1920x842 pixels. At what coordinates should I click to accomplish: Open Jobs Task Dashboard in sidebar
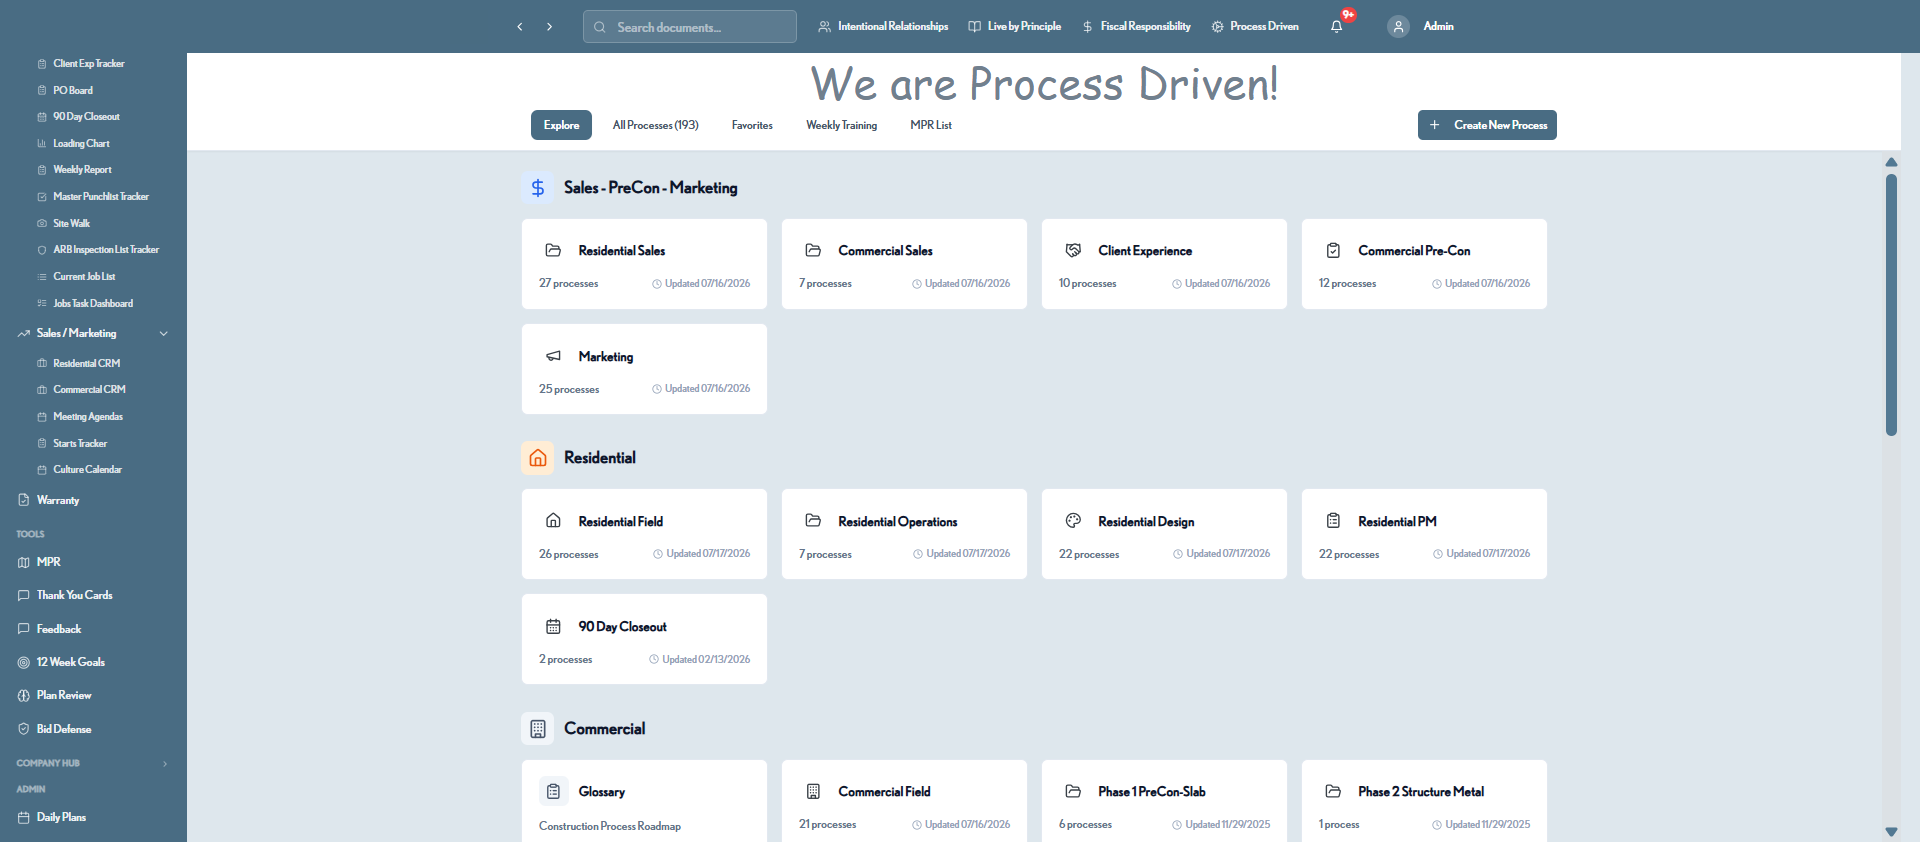click(92, 303)
